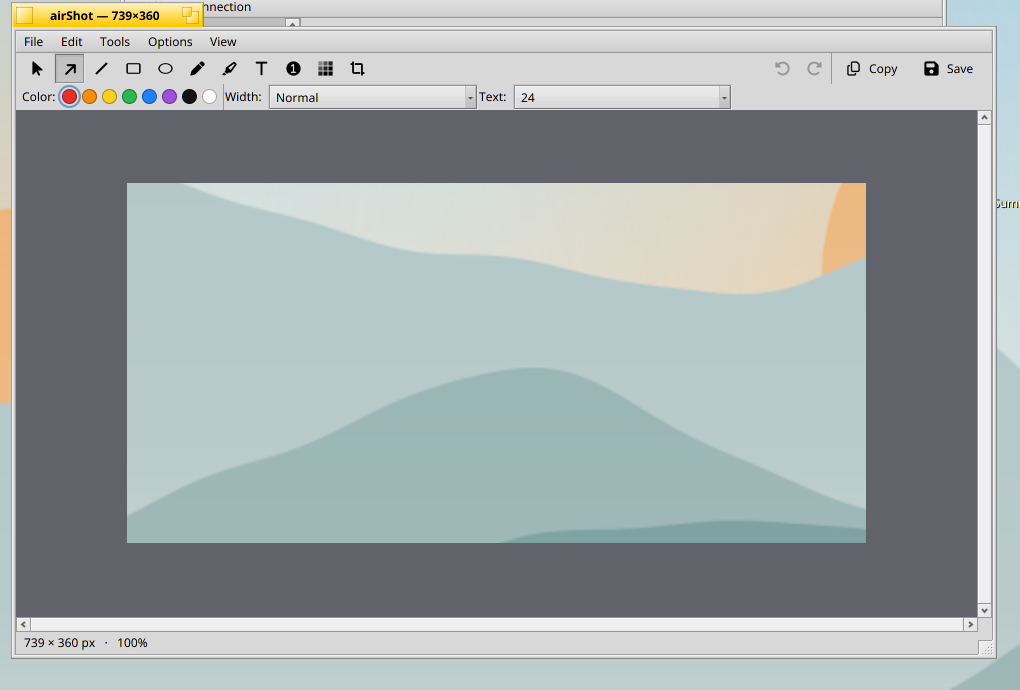This screenshot has width=1020, height=690.
Task: Redo the last undone action
Action: tap(814, 69)
